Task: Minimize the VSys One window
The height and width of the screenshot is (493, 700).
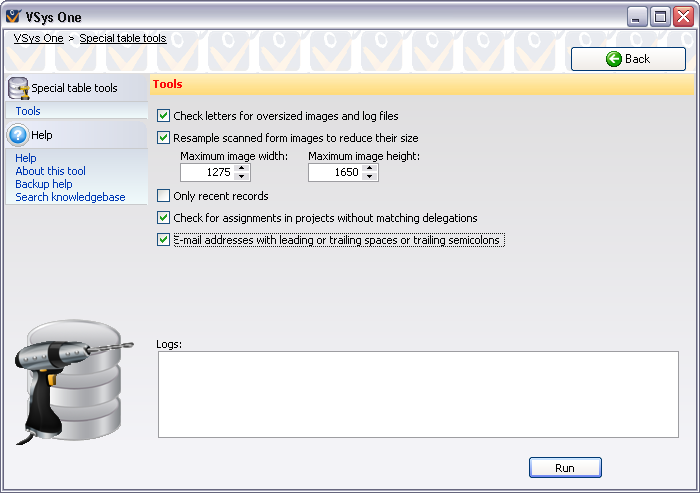Action: tap(637, 17)
